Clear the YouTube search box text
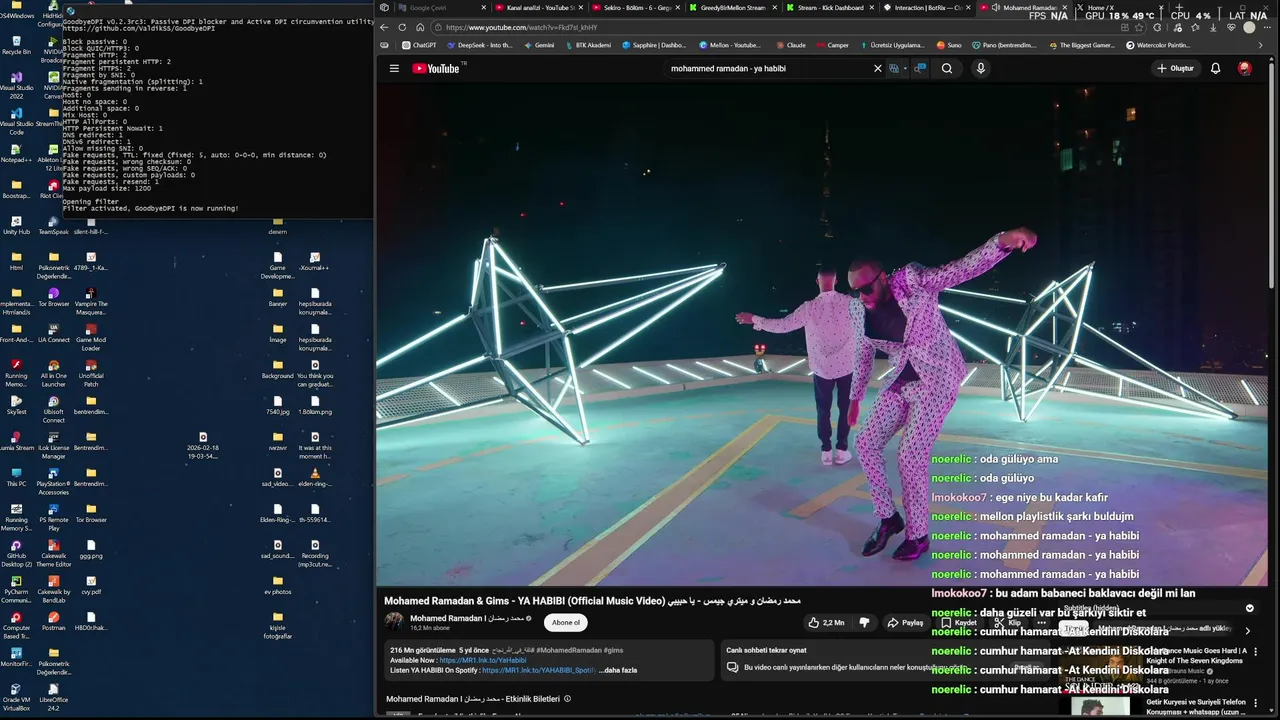 click(878, 68)
